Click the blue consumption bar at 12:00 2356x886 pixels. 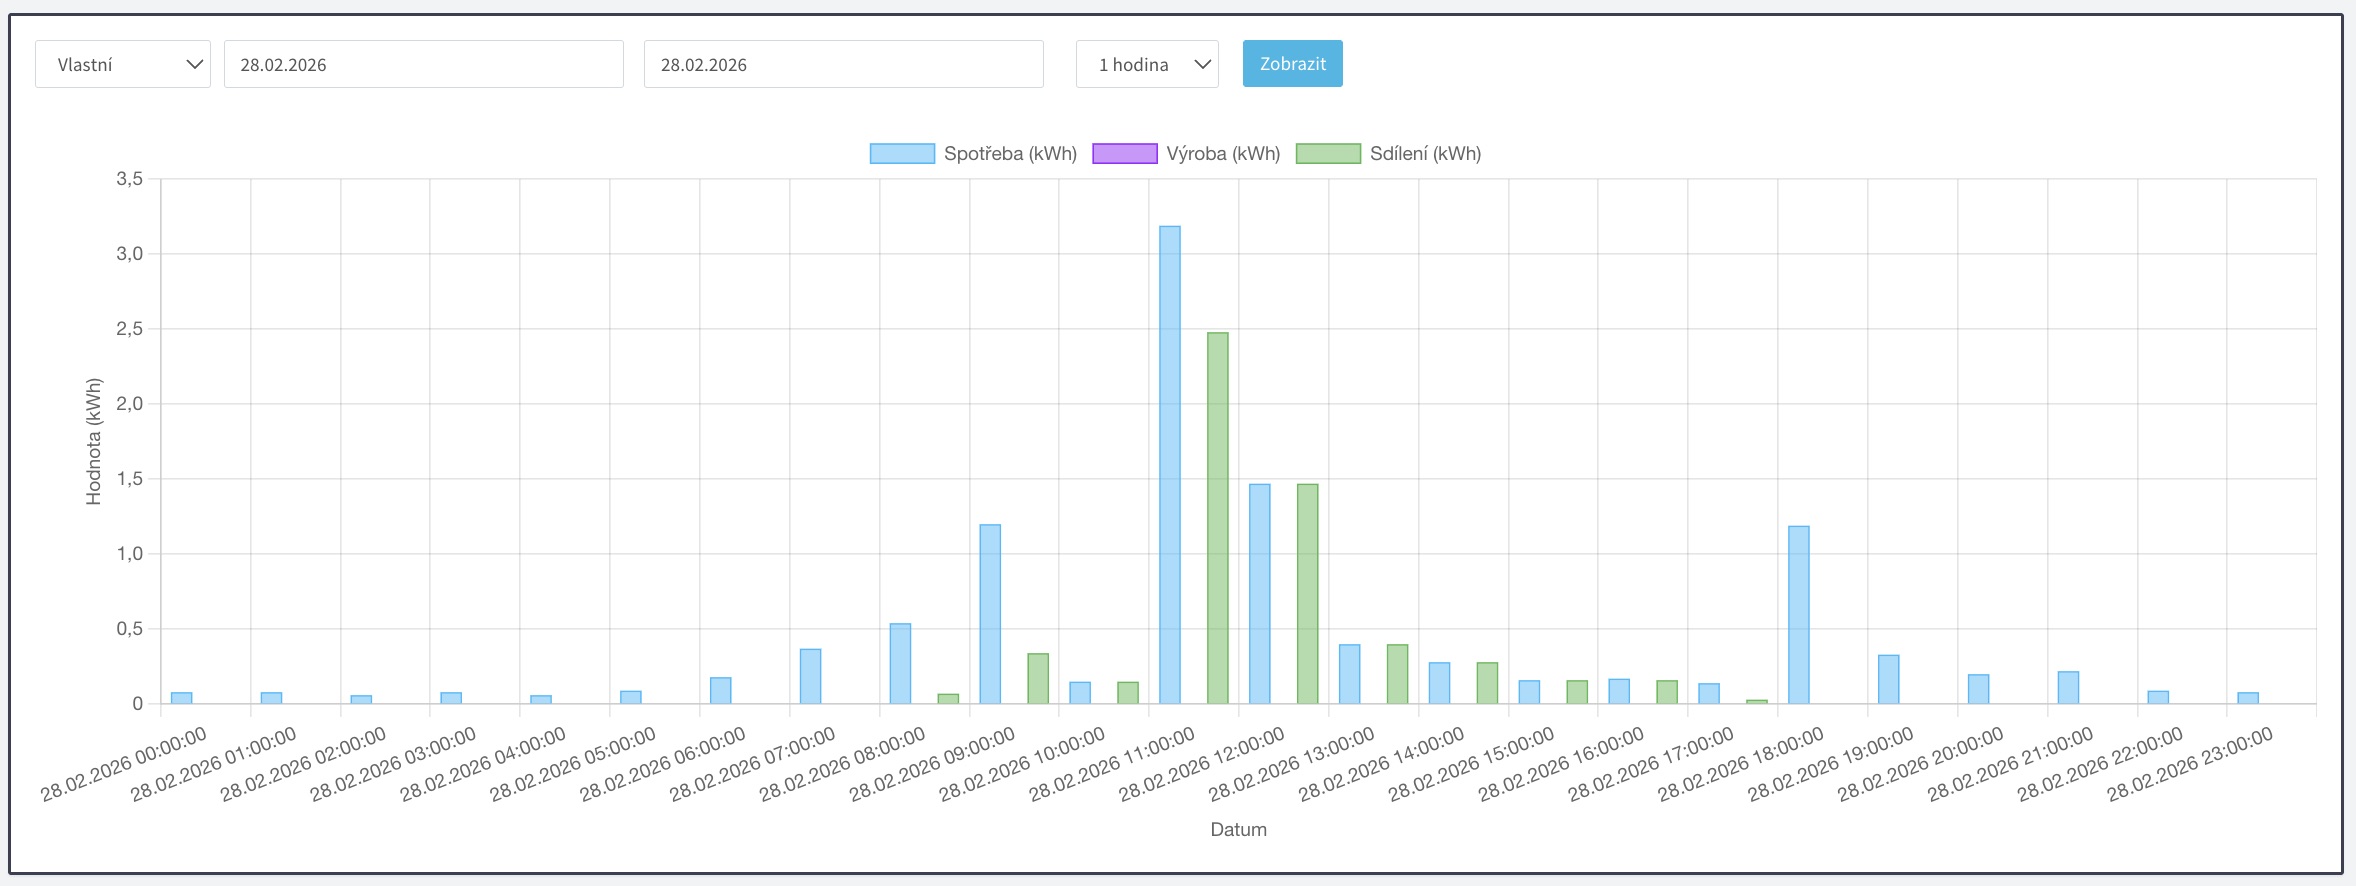pos(1259,594)
